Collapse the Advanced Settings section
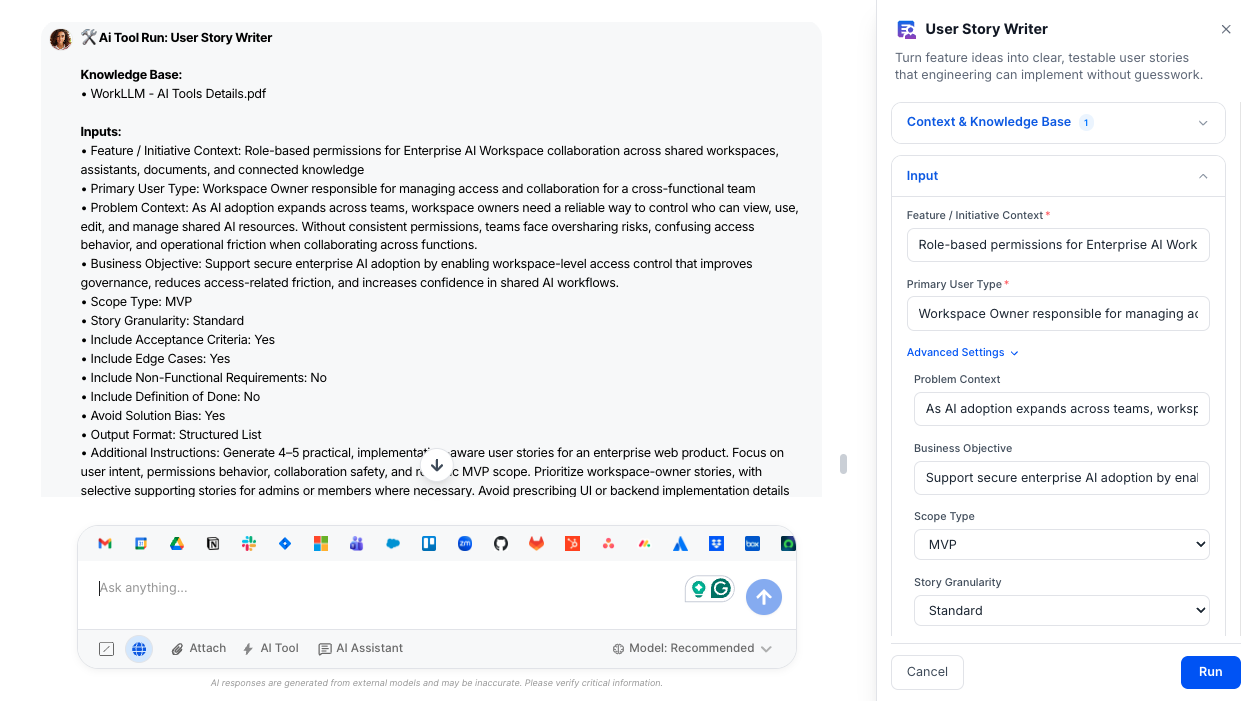 [962, 352]
